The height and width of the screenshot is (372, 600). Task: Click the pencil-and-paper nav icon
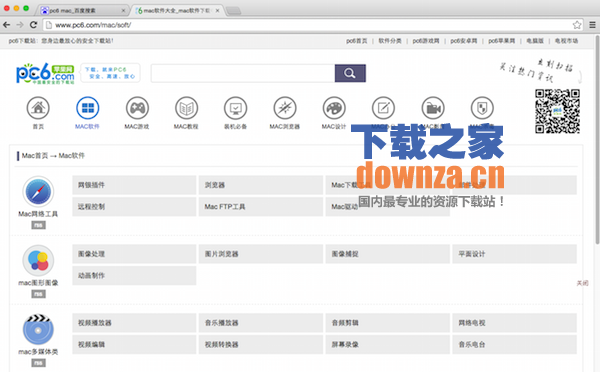(383, 108)
